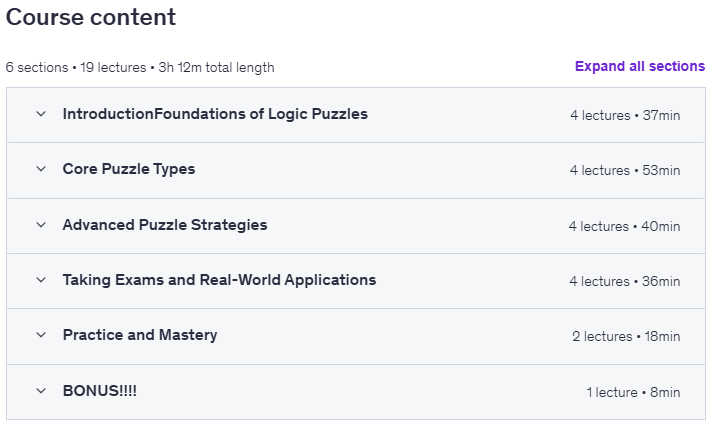
Task: Click the '1 lecture • 8min' label
Action: 633,392
